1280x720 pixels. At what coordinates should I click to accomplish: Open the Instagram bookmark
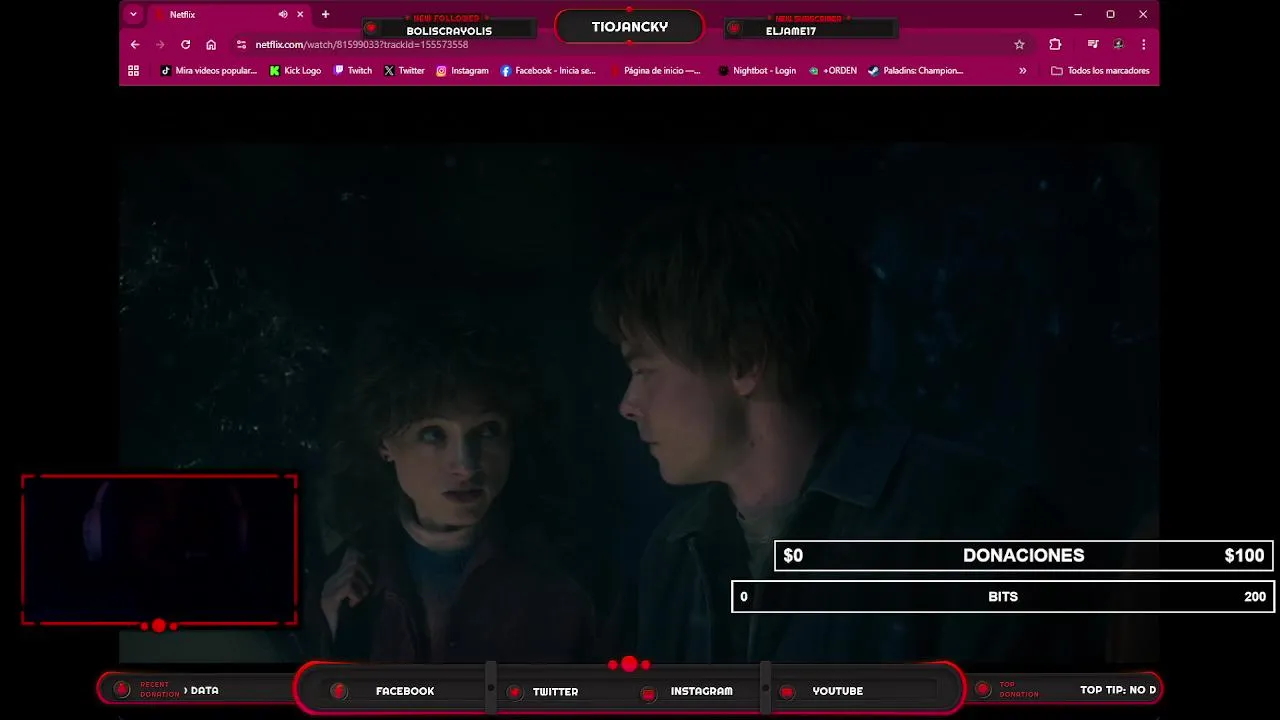(x=462, y=71)
